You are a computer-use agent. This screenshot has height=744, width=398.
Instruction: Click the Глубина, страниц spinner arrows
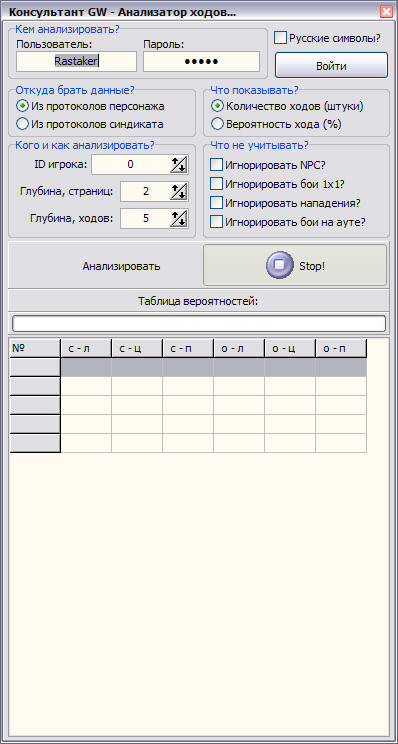click(x=179, y=192)
